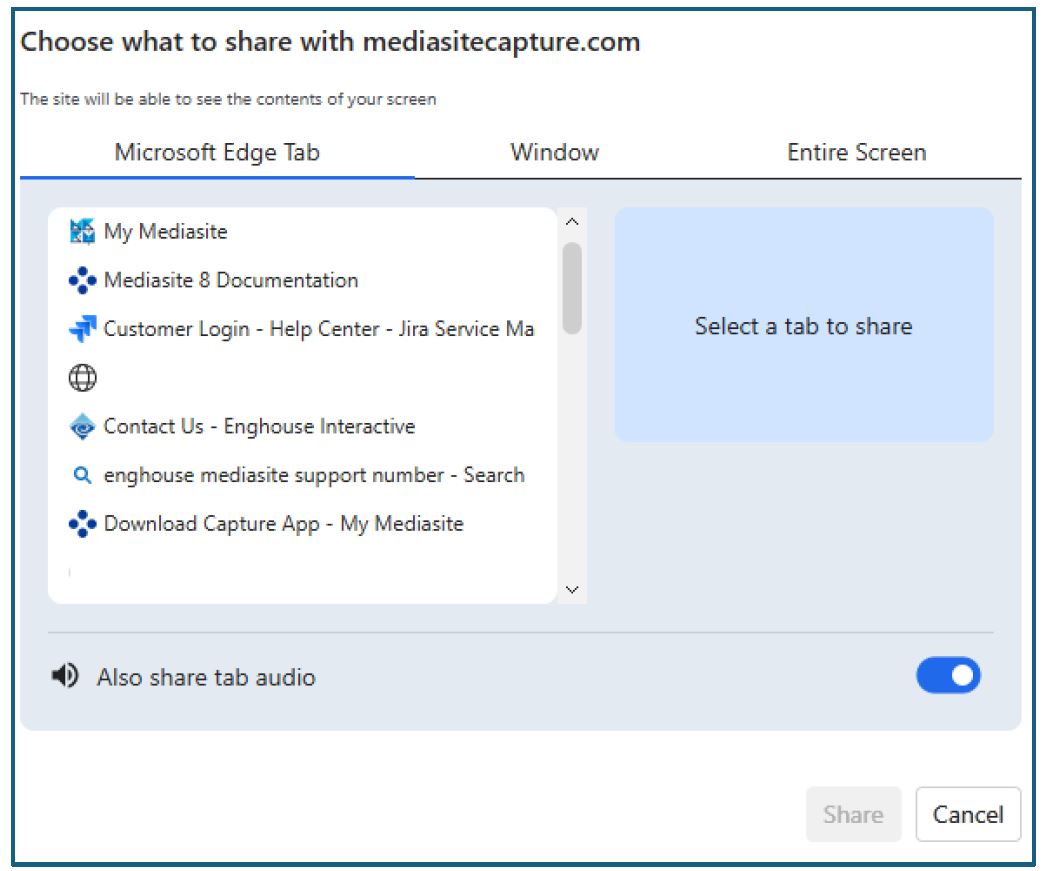The height and width of the screenshot is (871, 1049).
Task: Switch to the Entire Screen tab
Action: [x=856, y=153]
